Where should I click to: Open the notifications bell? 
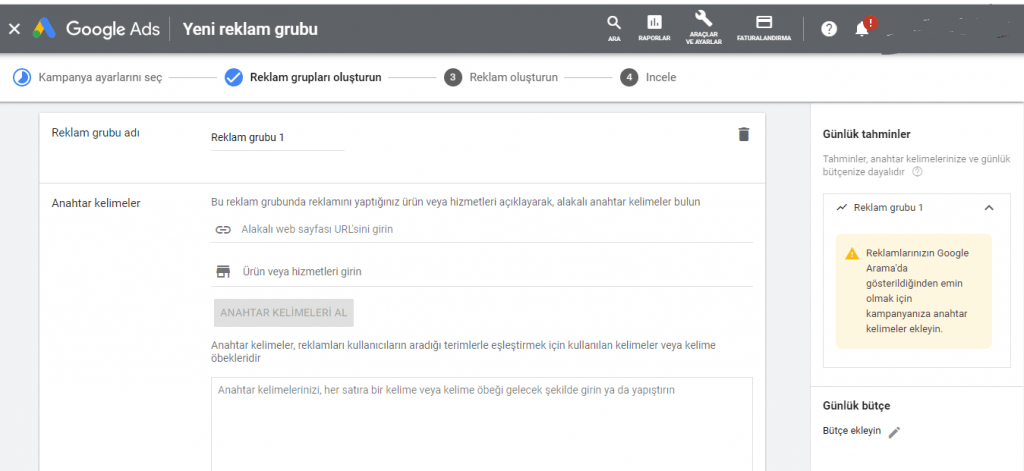862,29
